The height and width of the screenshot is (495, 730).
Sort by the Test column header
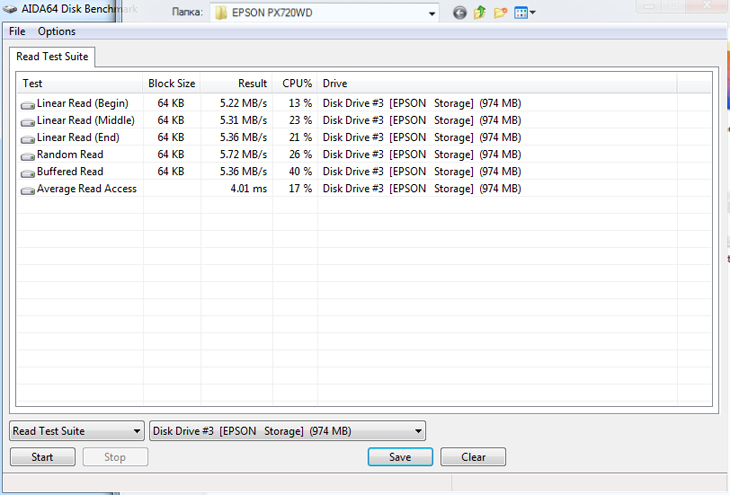tap(80, 83)
